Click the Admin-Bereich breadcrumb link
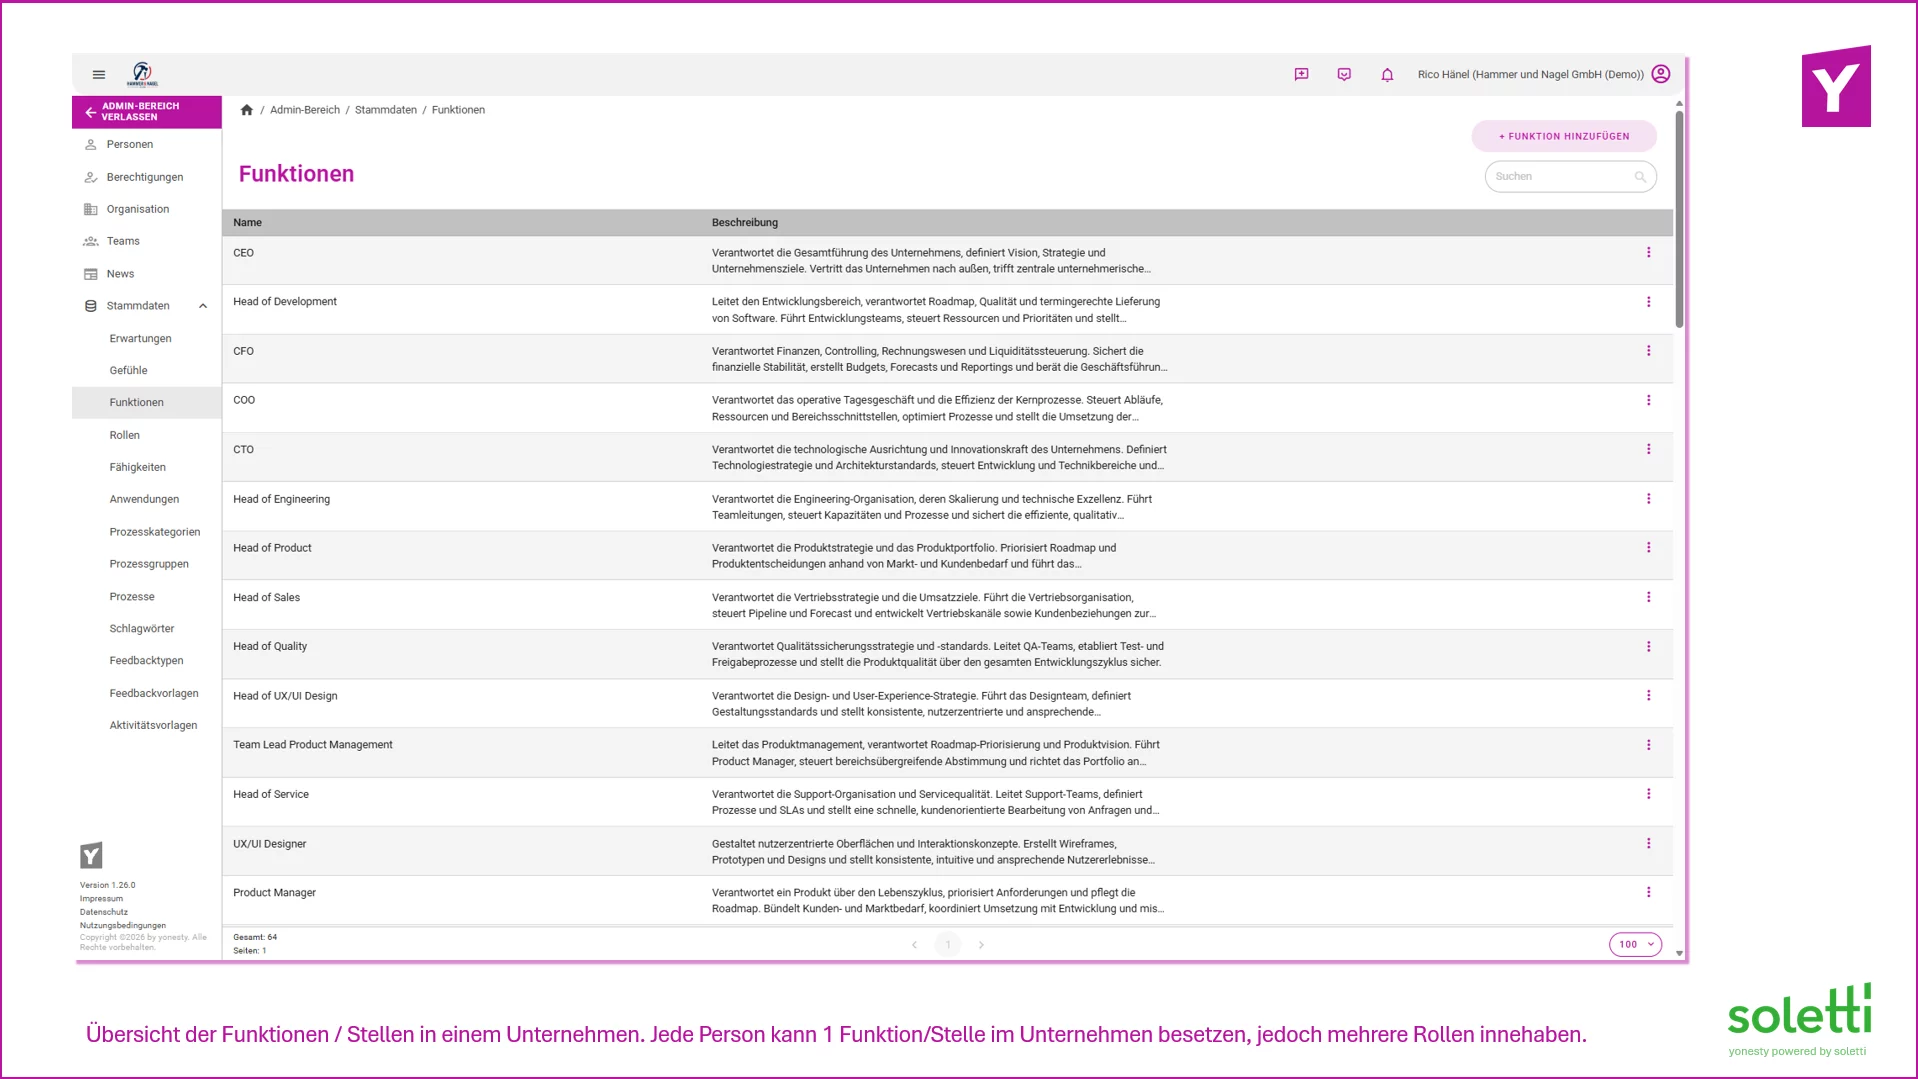This screenshot has height=1079, width=1918. [x=305, y=110]
